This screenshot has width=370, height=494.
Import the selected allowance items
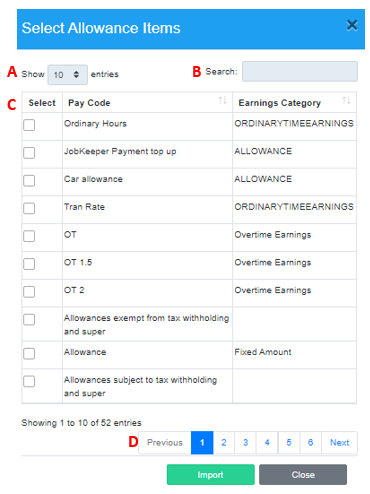click(211, 475)
